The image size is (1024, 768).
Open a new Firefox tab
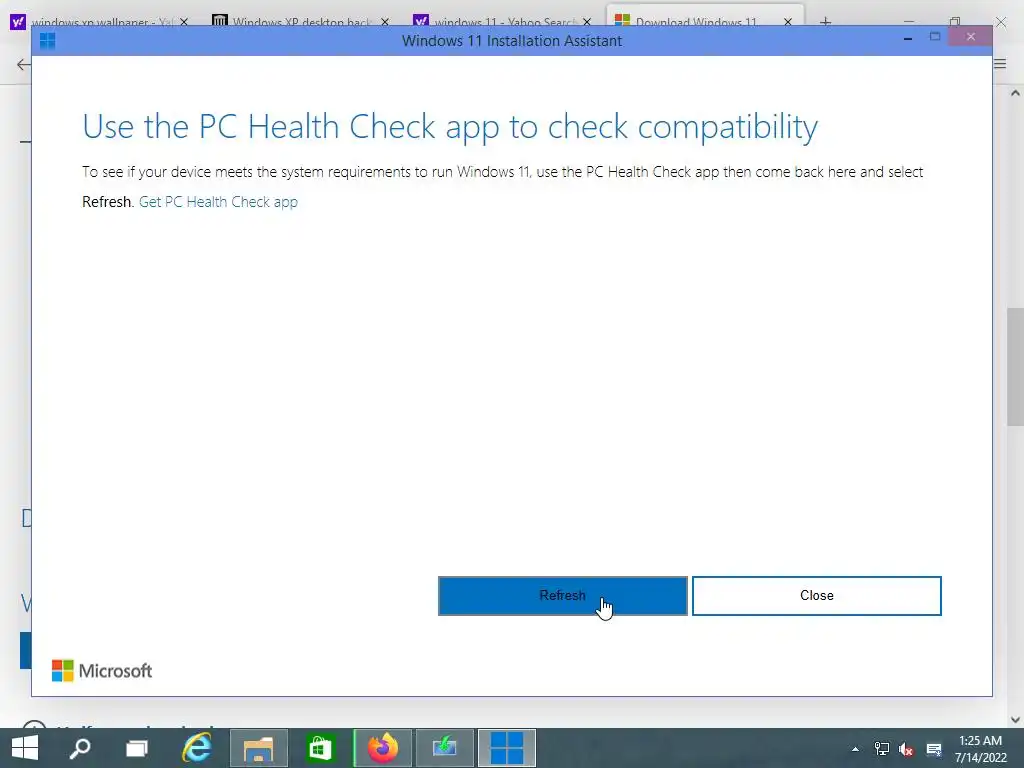pyautogui.click(x=825, y=22)
